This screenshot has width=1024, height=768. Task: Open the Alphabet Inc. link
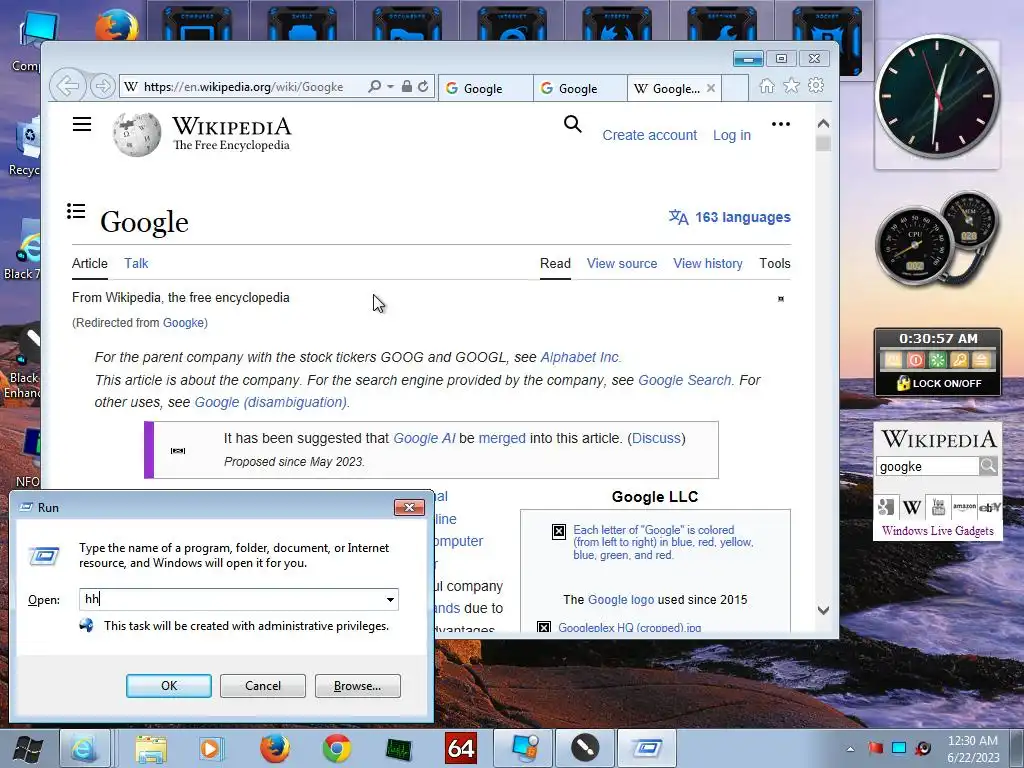579,357
